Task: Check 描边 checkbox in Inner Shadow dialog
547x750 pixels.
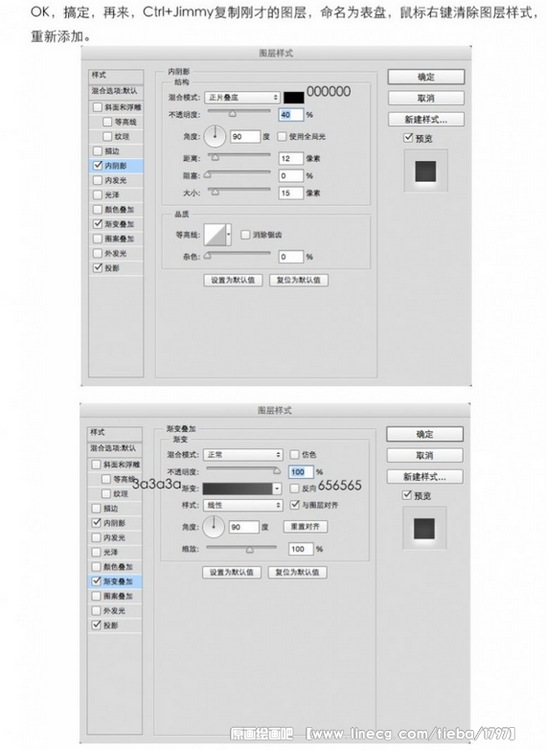Action: [98, 151]
